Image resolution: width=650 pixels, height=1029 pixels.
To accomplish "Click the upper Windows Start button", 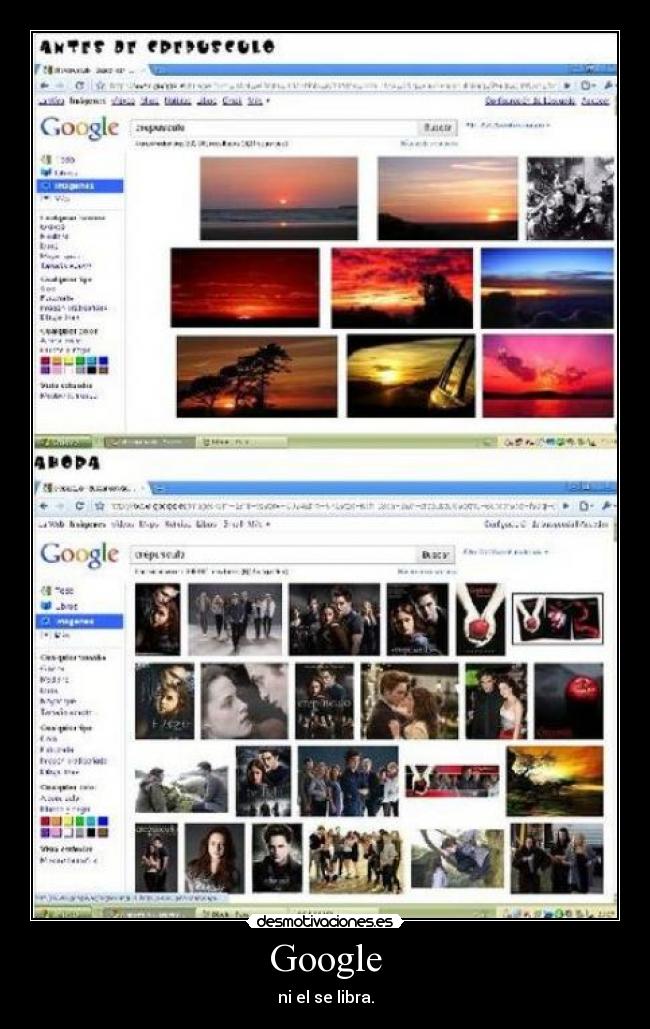I will pyautogui.click(x=63, y=442).
